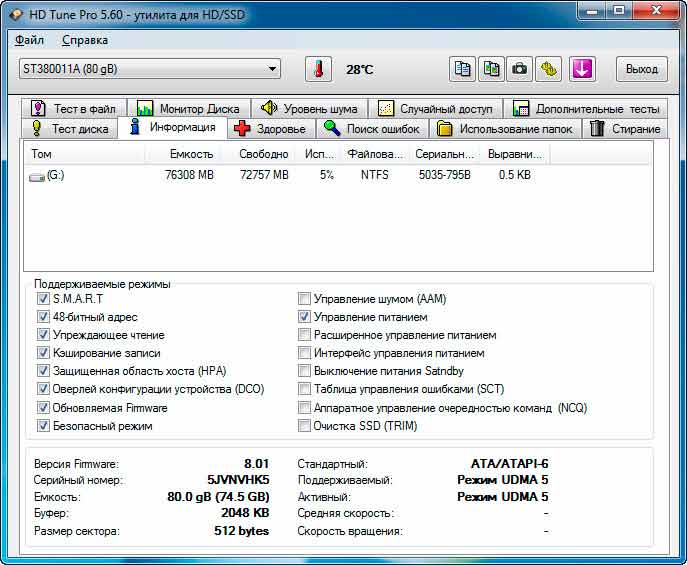Click the camera save screenshot icon
This screenshot has width=687, height=565.
click(x=520, y=69)
